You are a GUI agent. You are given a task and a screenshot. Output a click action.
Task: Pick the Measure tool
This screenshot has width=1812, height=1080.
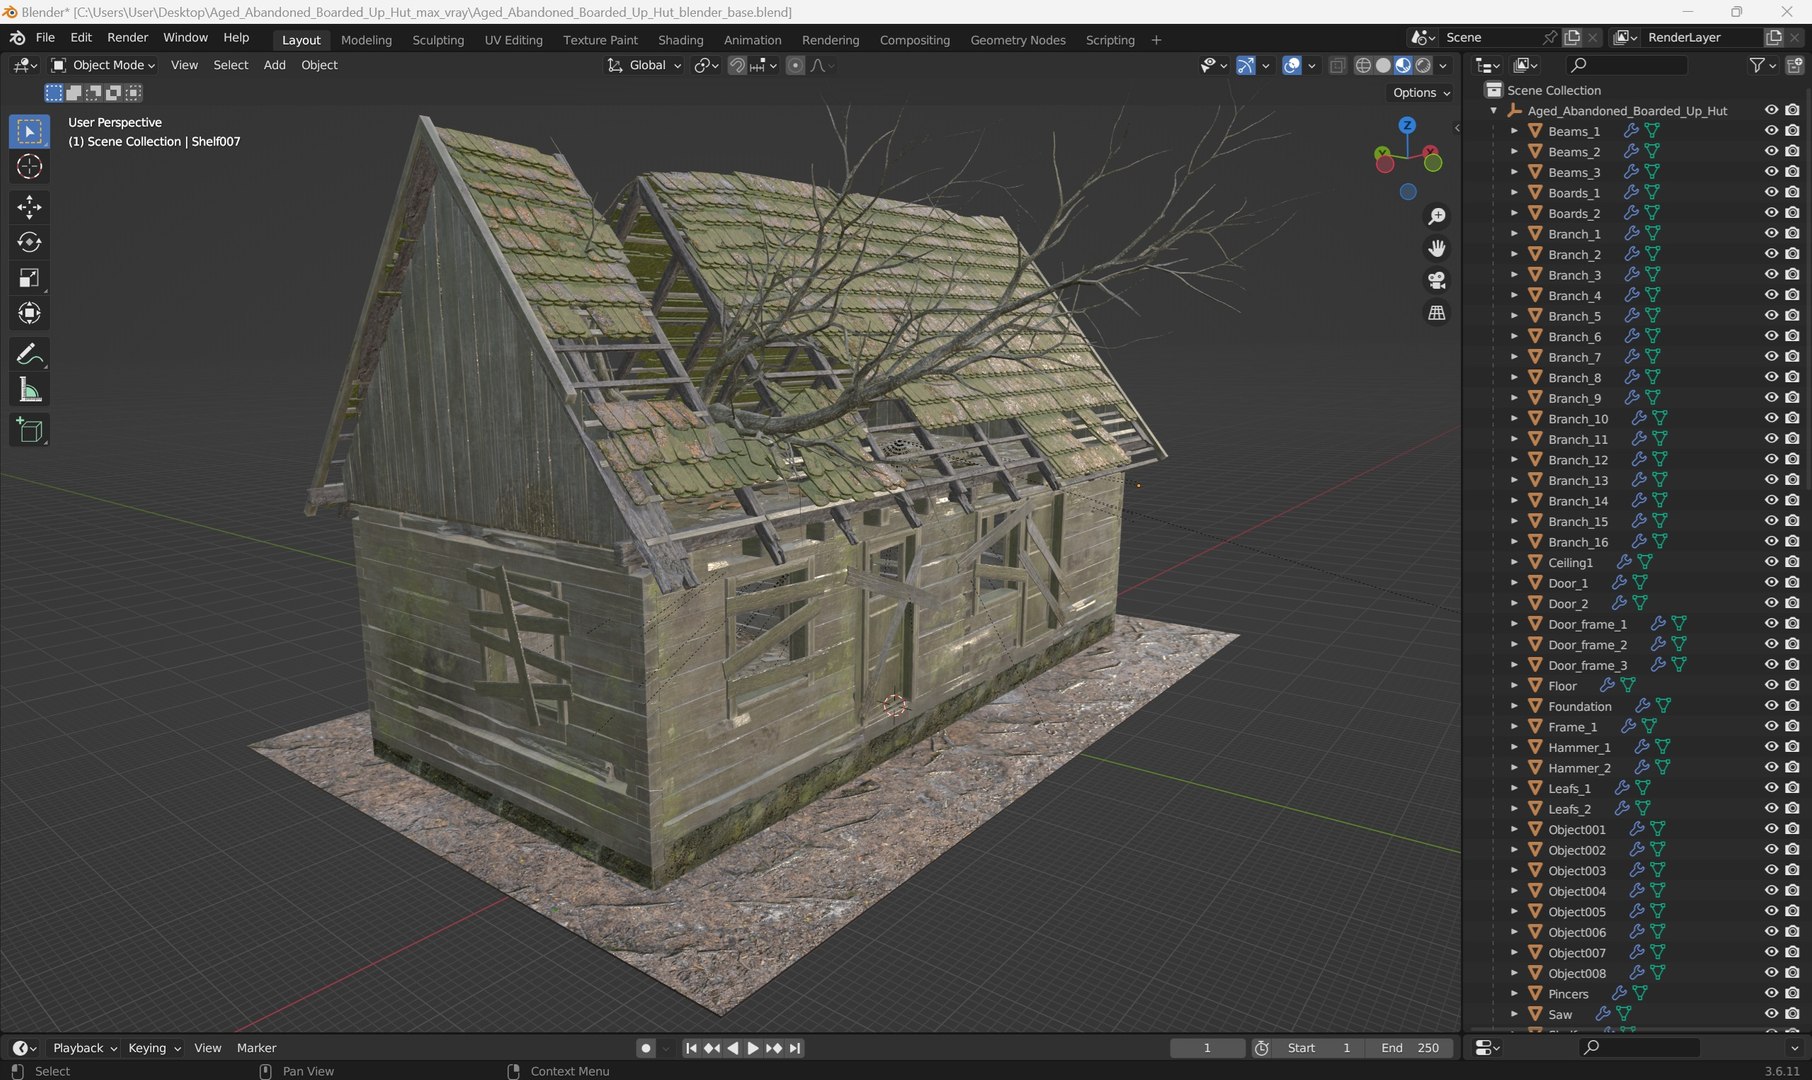click(x=29, y=390)
